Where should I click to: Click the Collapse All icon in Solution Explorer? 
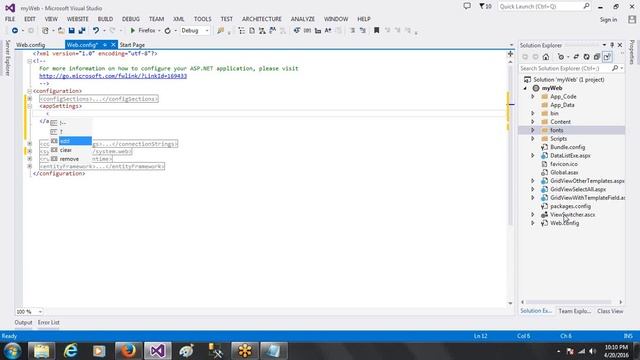tap(597, 57)
